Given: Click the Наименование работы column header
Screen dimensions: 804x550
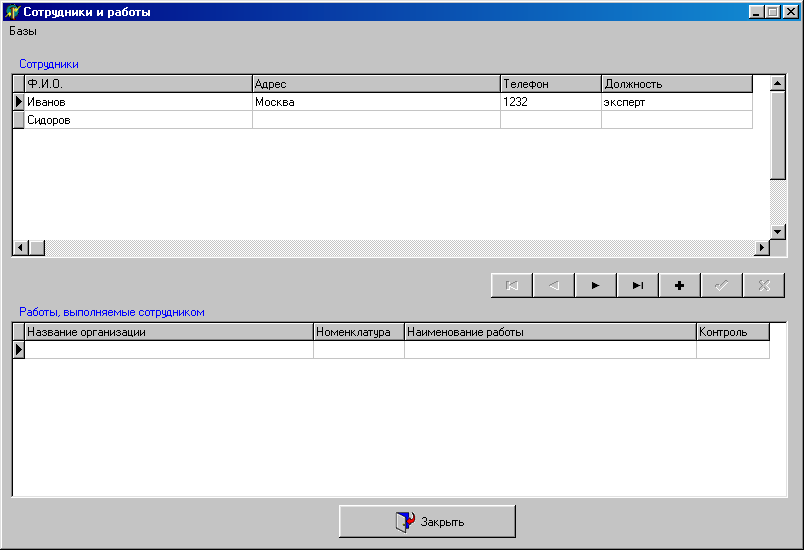Looking at the screenshot, I should click(x=551, y=332).
